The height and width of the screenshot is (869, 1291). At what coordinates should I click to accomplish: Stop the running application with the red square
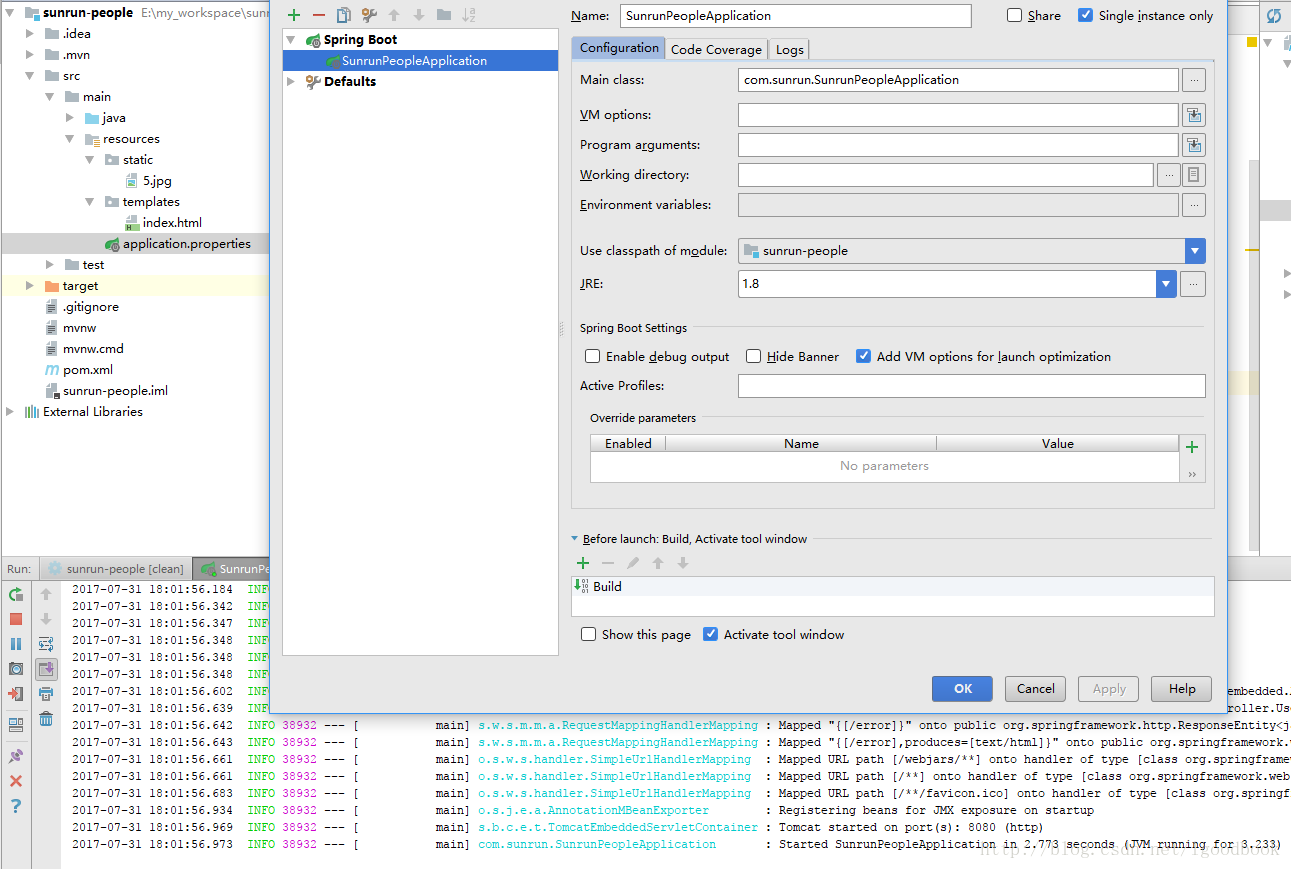16,619
